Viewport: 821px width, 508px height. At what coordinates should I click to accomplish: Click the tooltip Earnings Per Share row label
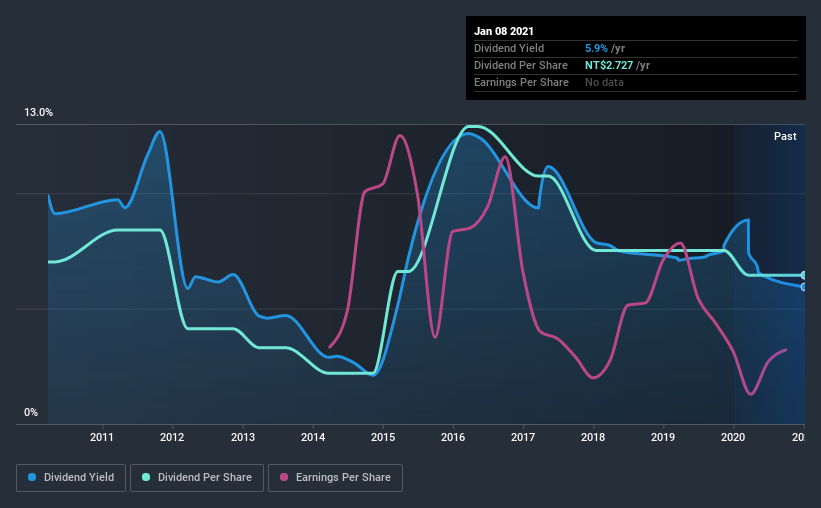(x=522, y=82)
